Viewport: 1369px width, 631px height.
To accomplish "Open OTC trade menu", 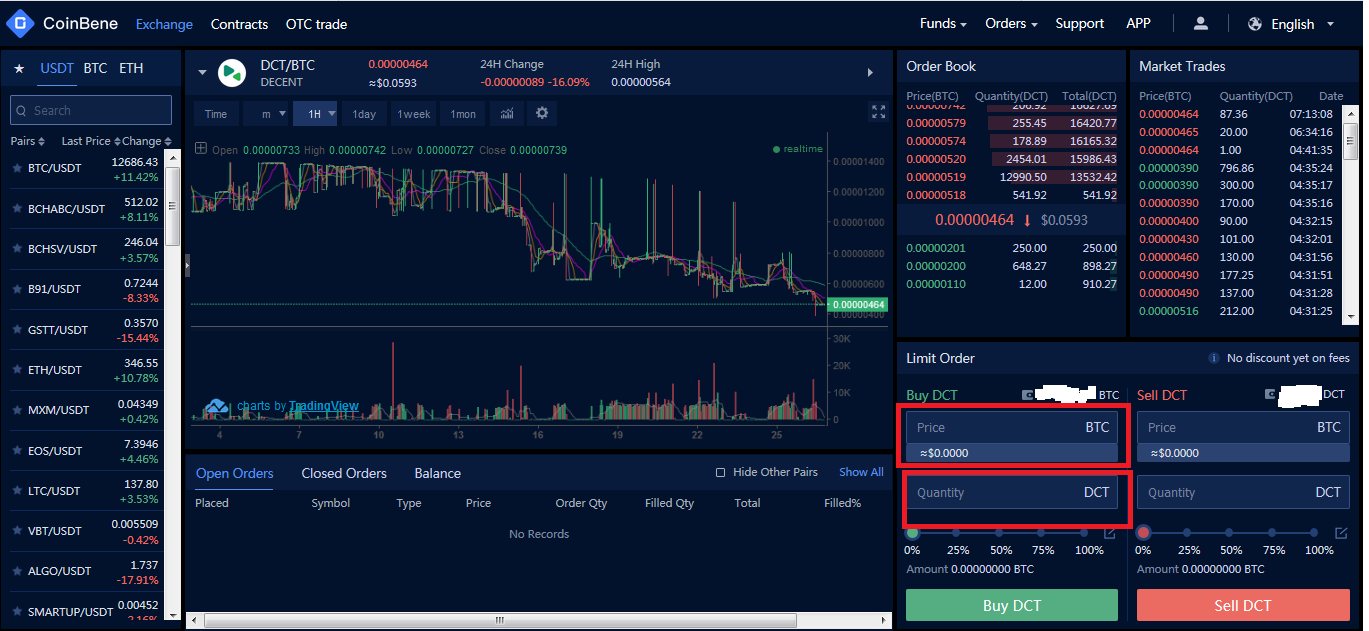I will pyautogui.click(x=316, y=24).
